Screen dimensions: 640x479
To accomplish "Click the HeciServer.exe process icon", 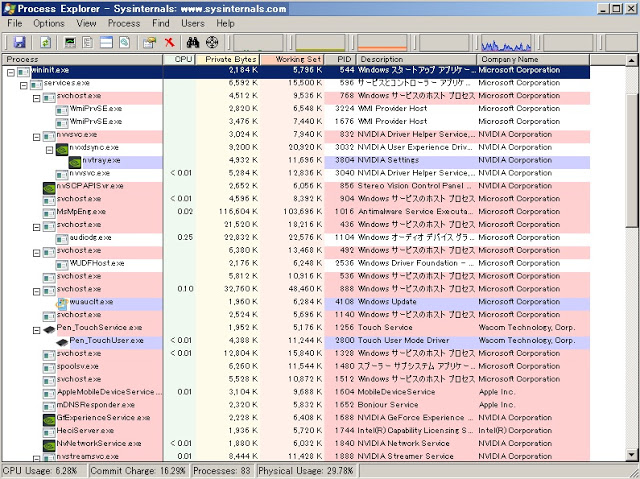I will pos(49,432).
